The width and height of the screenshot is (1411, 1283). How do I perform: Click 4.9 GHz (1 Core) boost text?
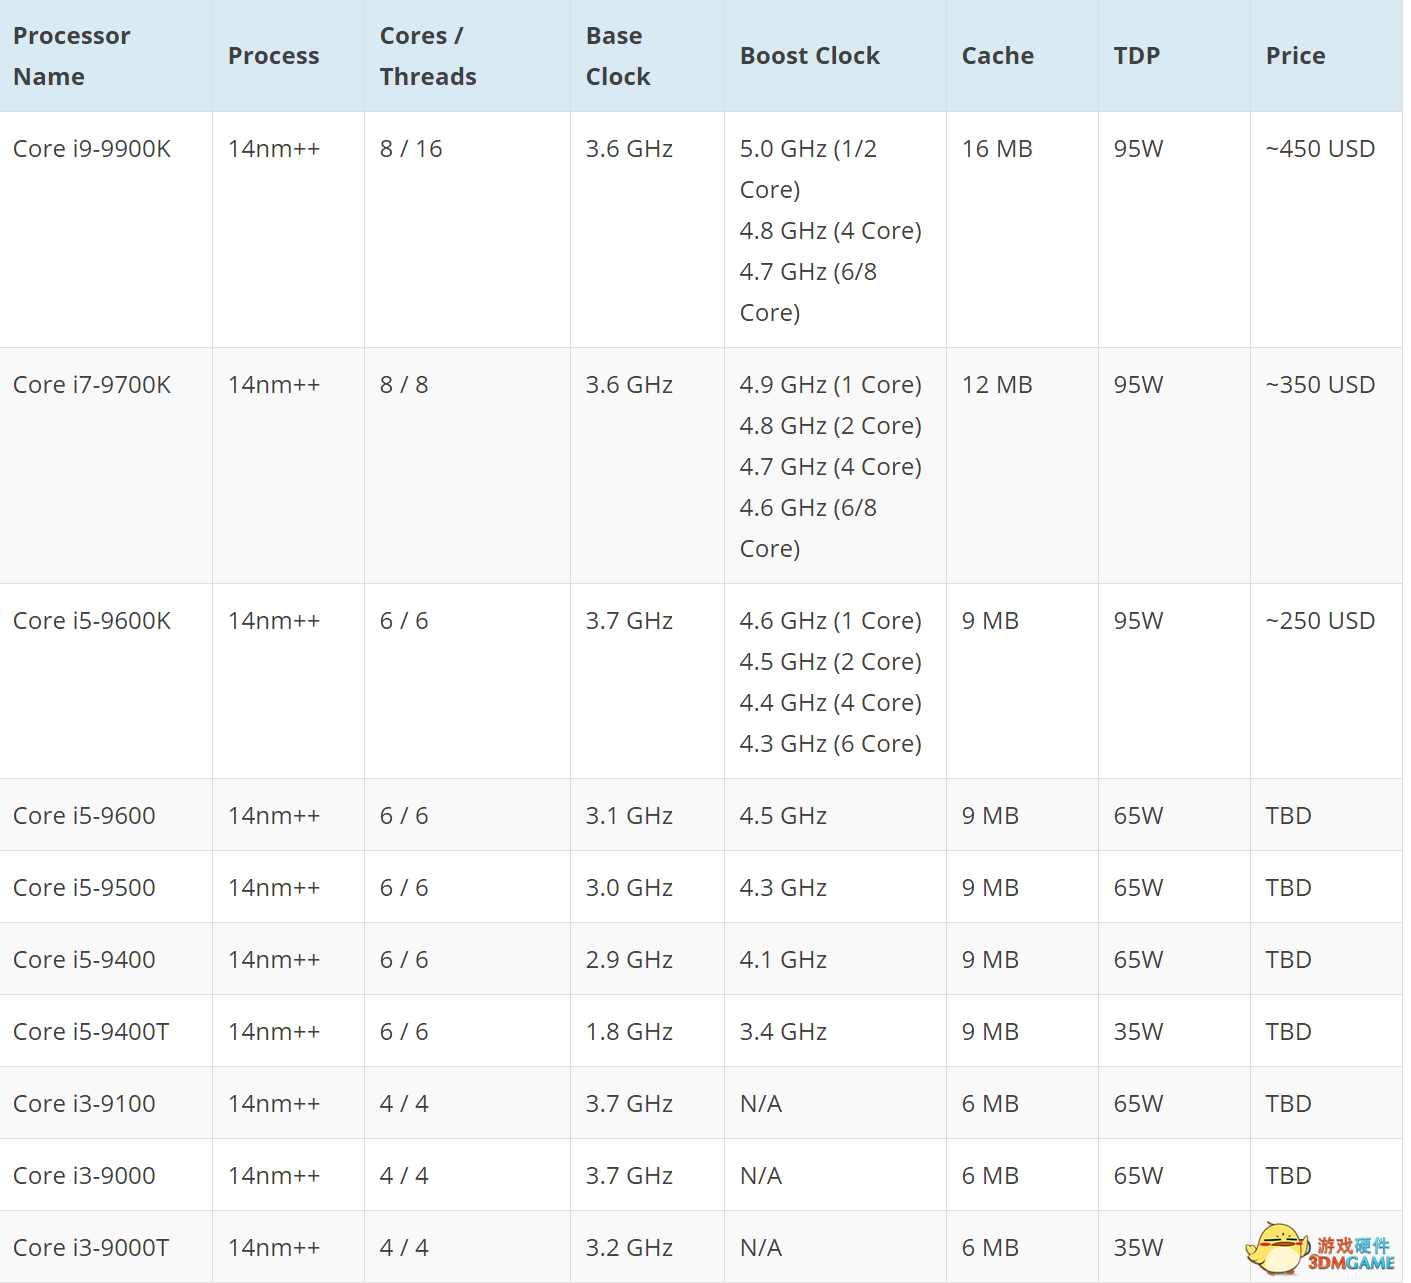pyautogui.click(x=831, y=385)
